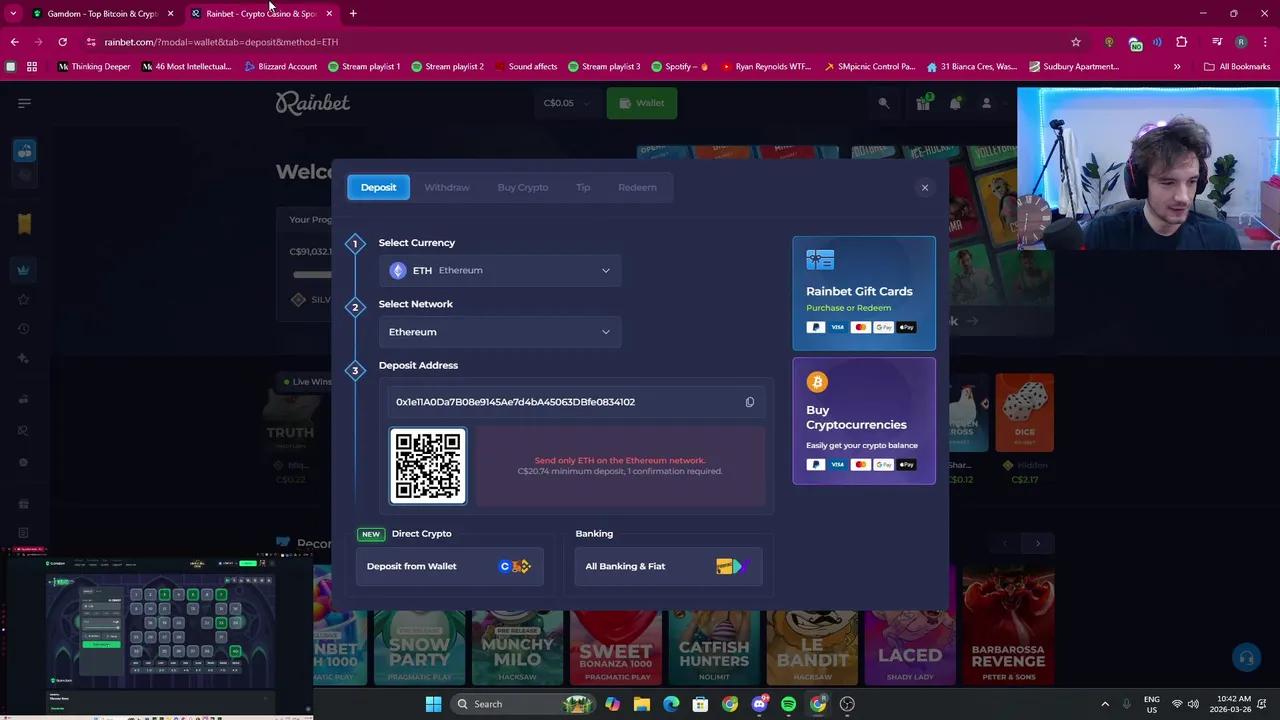This screenshot has width=1280, height=720.
Task: Copy the ETH deposit address
Action: point(750,402)
